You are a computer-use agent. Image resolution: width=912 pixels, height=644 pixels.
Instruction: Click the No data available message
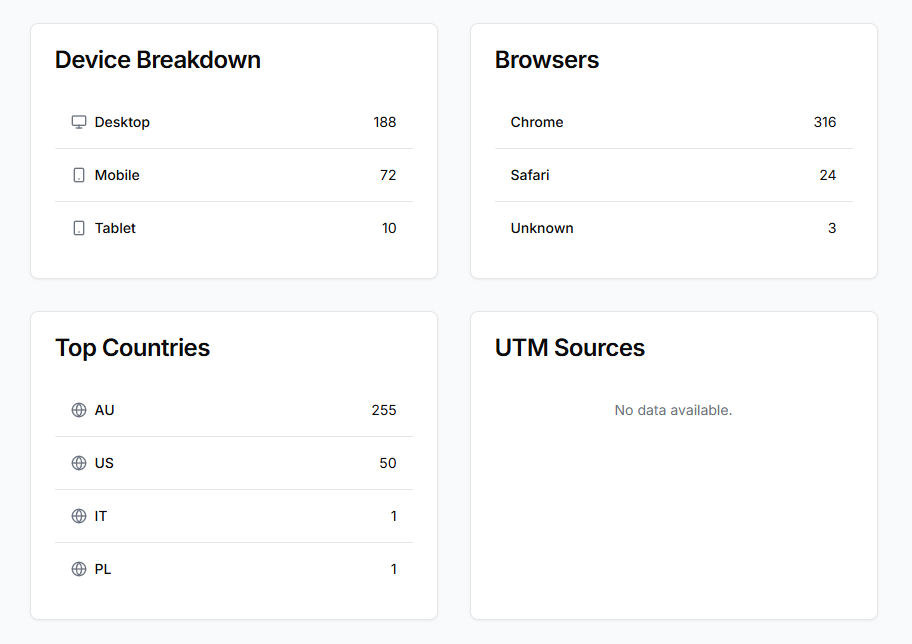coord(673,410)
